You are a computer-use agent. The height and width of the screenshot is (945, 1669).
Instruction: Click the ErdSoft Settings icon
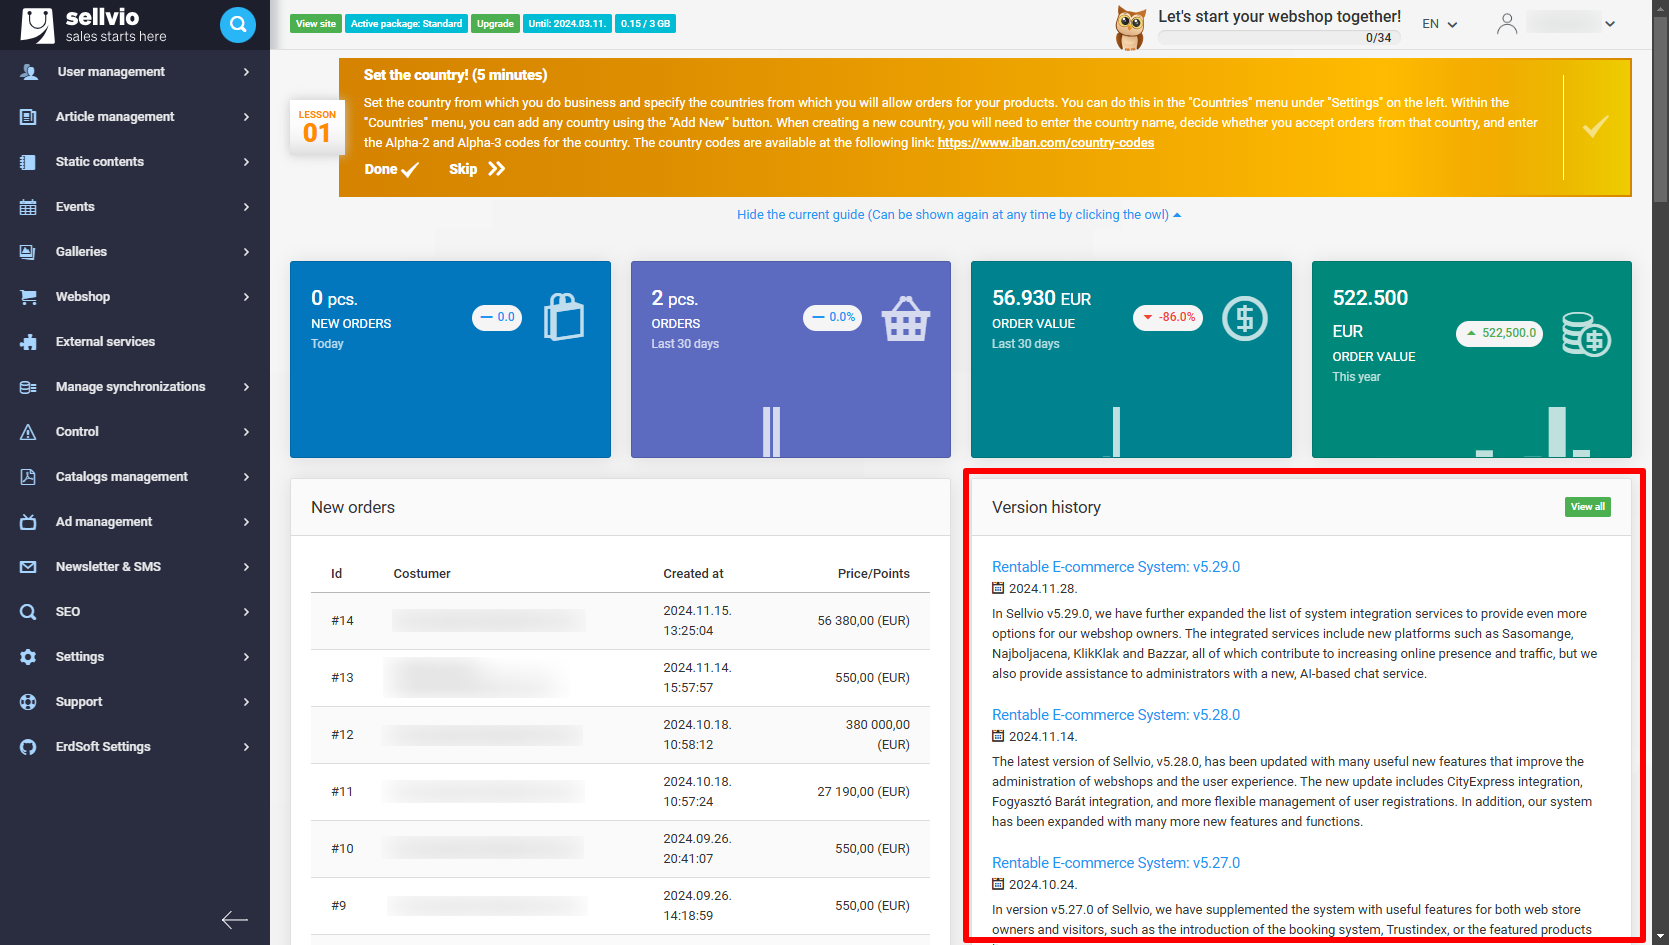27,746
